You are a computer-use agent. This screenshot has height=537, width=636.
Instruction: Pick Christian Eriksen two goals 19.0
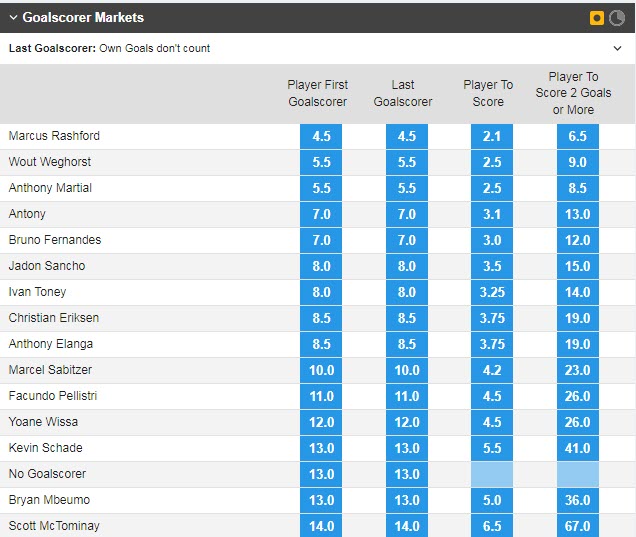(578, 318)
